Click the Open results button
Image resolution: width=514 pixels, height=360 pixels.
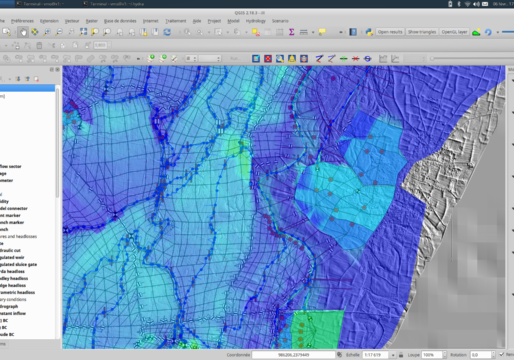390,32
